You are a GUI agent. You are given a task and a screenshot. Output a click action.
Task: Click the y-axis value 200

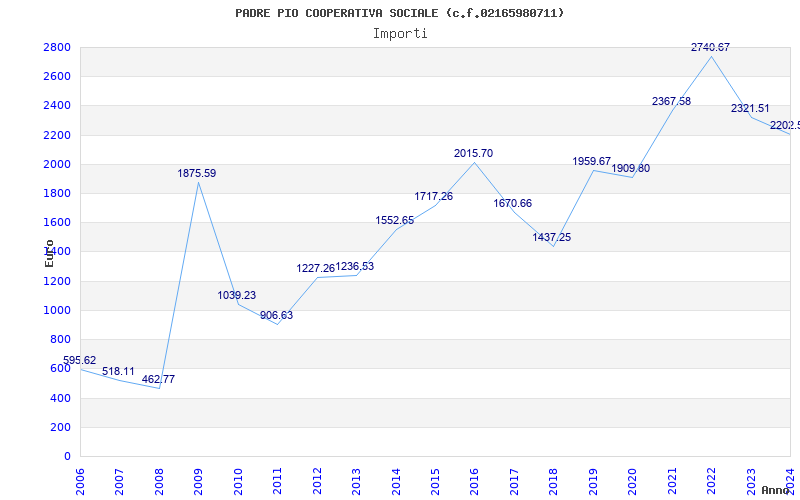click(x=60, y=427)
